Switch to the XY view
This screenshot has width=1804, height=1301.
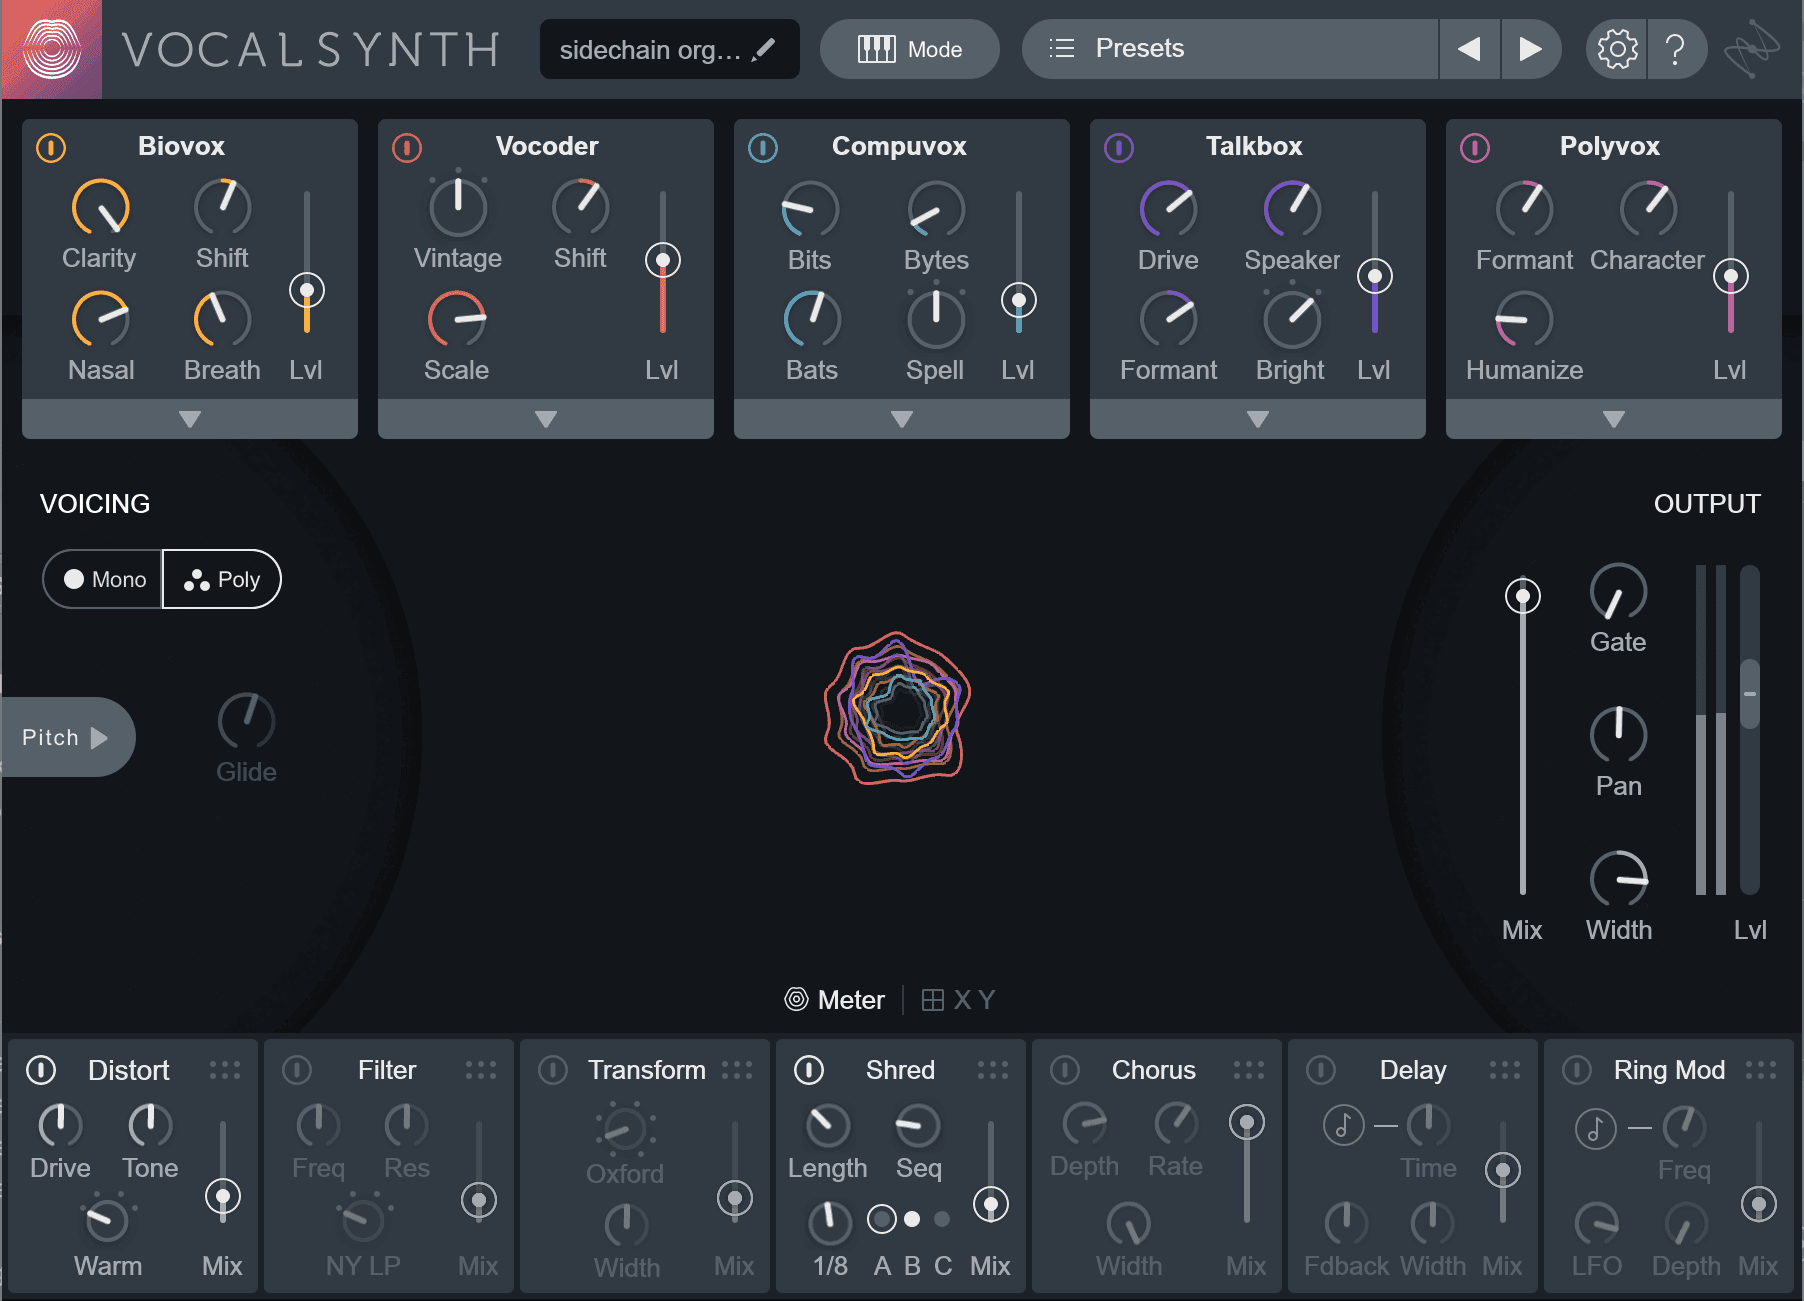point(958,1000)
